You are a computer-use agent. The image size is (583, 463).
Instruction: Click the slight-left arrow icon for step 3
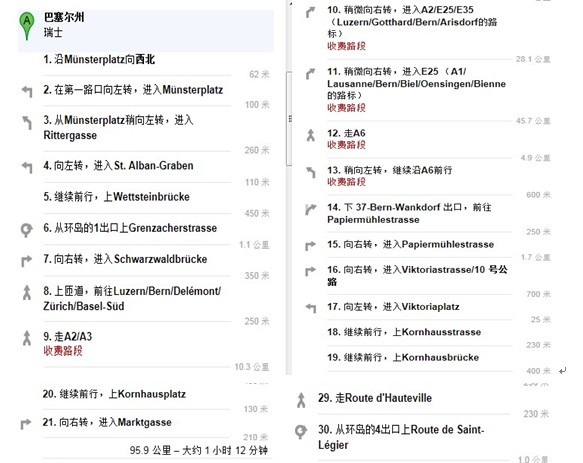pos(27,122)
